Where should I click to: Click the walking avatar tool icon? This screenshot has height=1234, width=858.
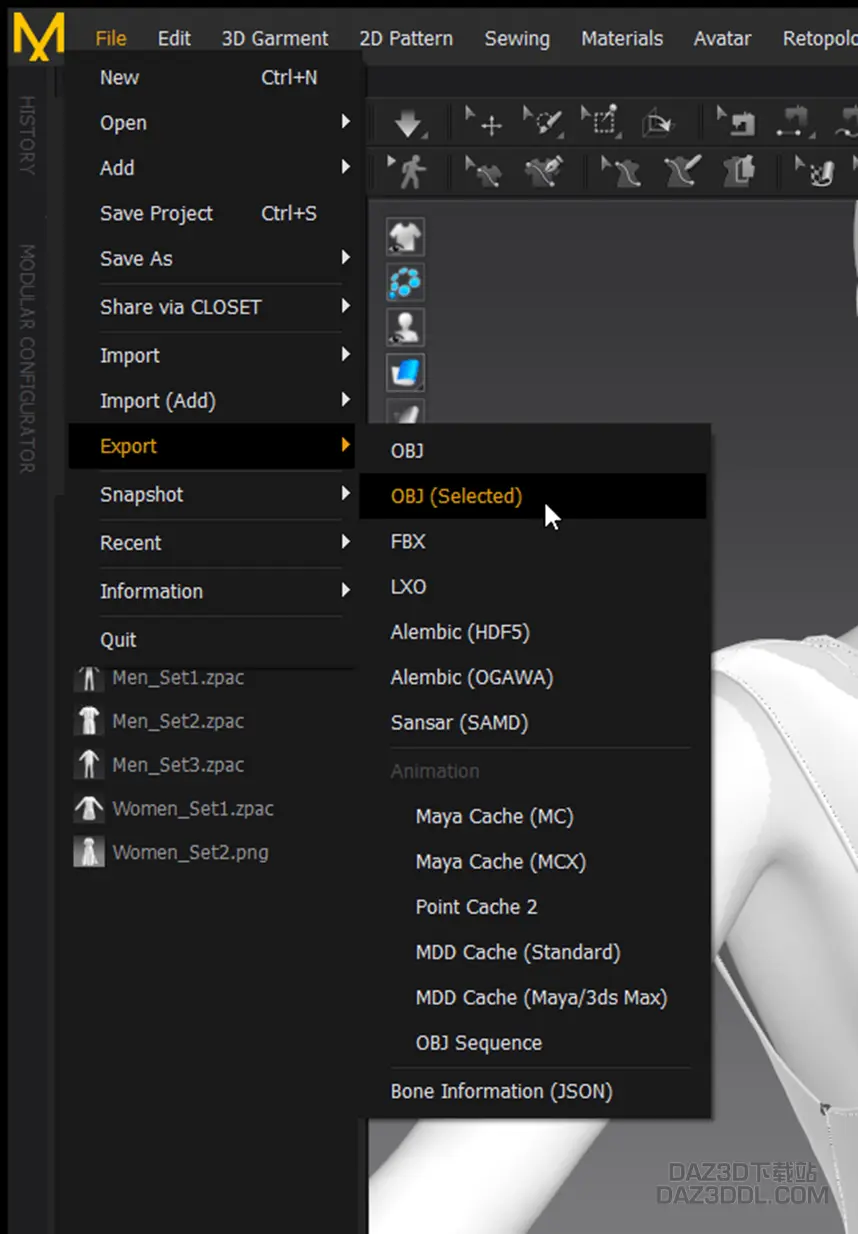[x=407, y=172]
